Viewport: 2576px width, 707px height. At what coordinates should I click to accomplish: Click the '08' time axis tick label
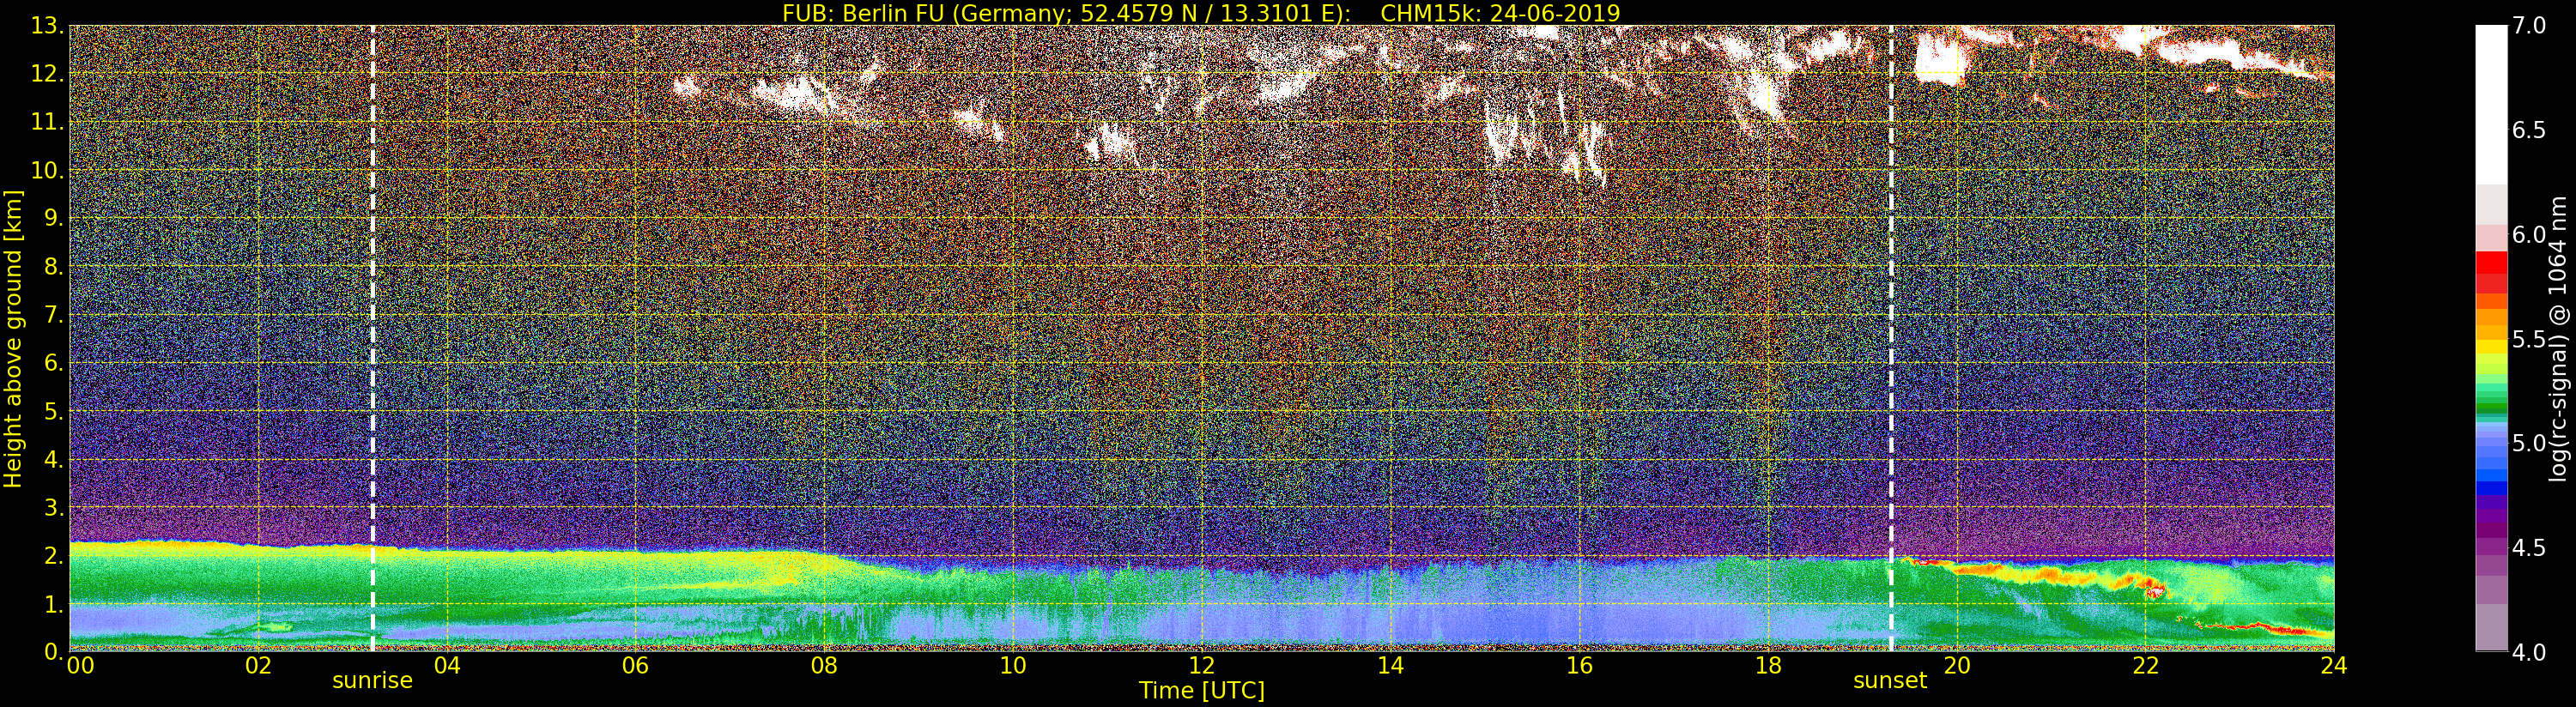click(824, 666)
